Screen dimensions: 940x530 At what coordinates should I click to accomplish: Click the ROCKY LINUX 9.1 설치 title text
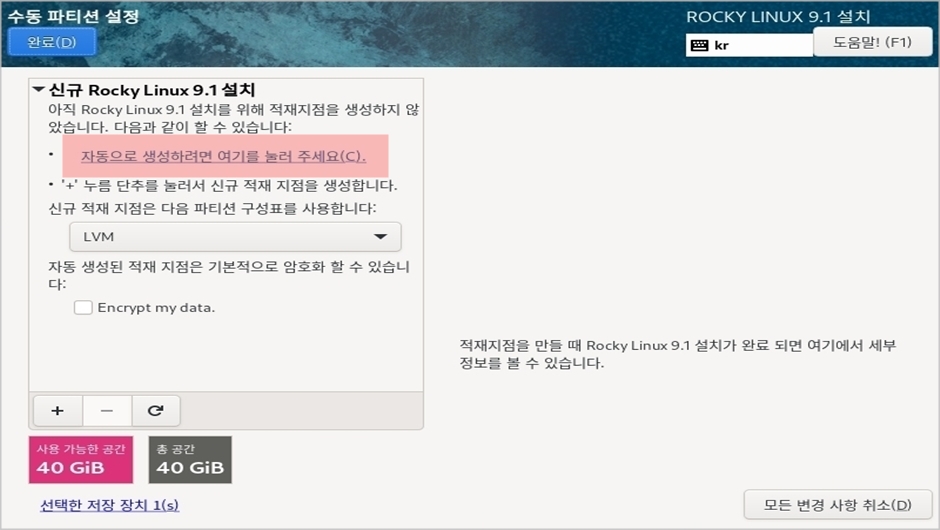pyautogui.click(x=778, y=17)
